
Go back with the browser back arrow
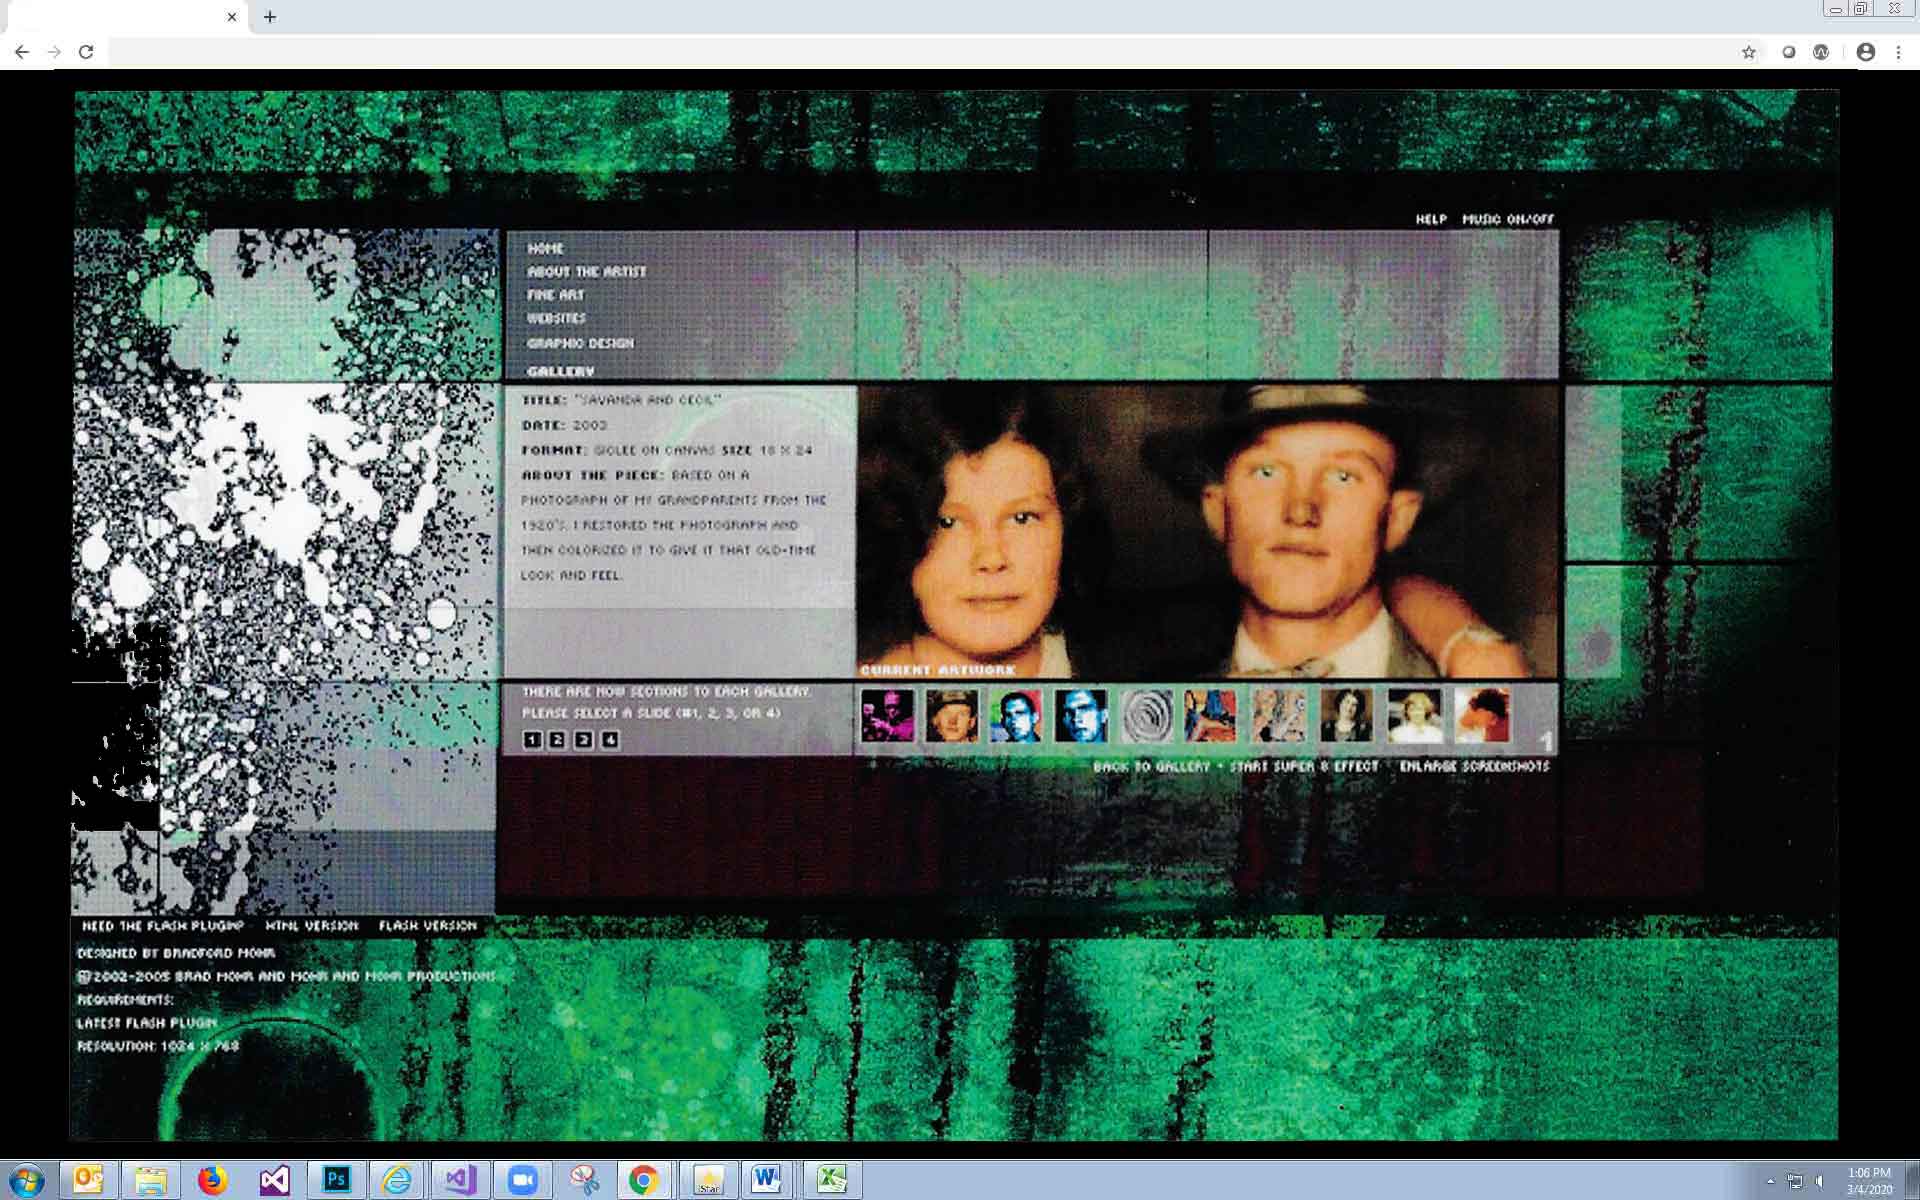point(22,52)
